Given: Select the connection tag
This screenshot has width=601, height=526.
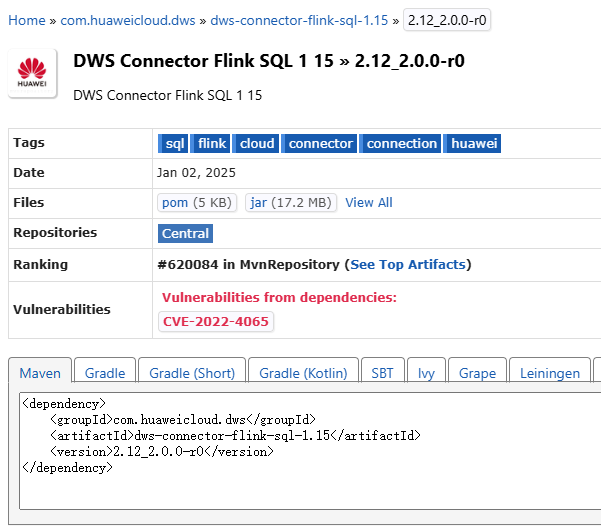Looking at the screenshot, I should click(x=400, y=143).
